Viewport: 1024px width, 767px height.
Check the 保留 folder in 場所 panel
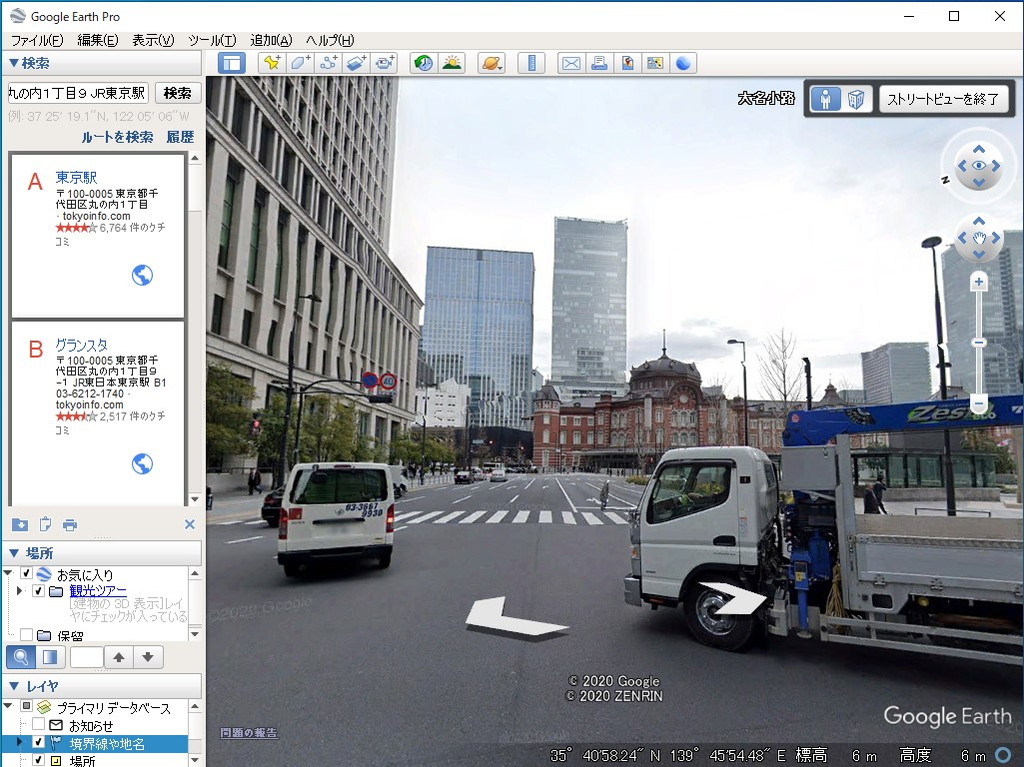25,634
